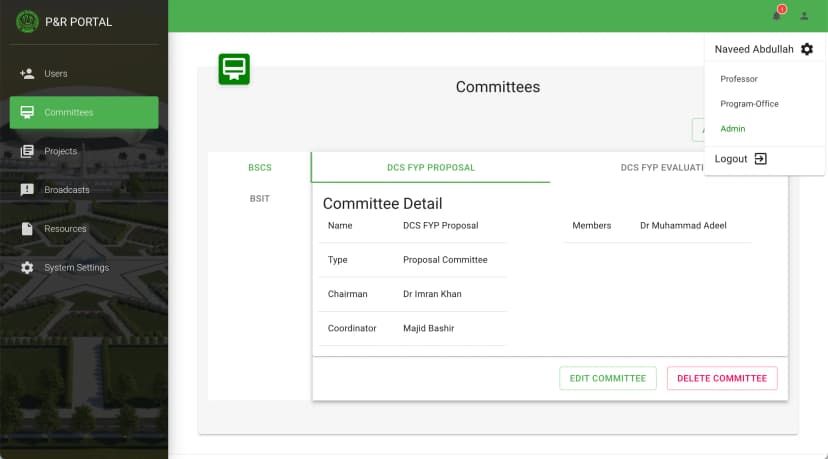
Task: Open the user profile icon in header
Action: point(804,16)
